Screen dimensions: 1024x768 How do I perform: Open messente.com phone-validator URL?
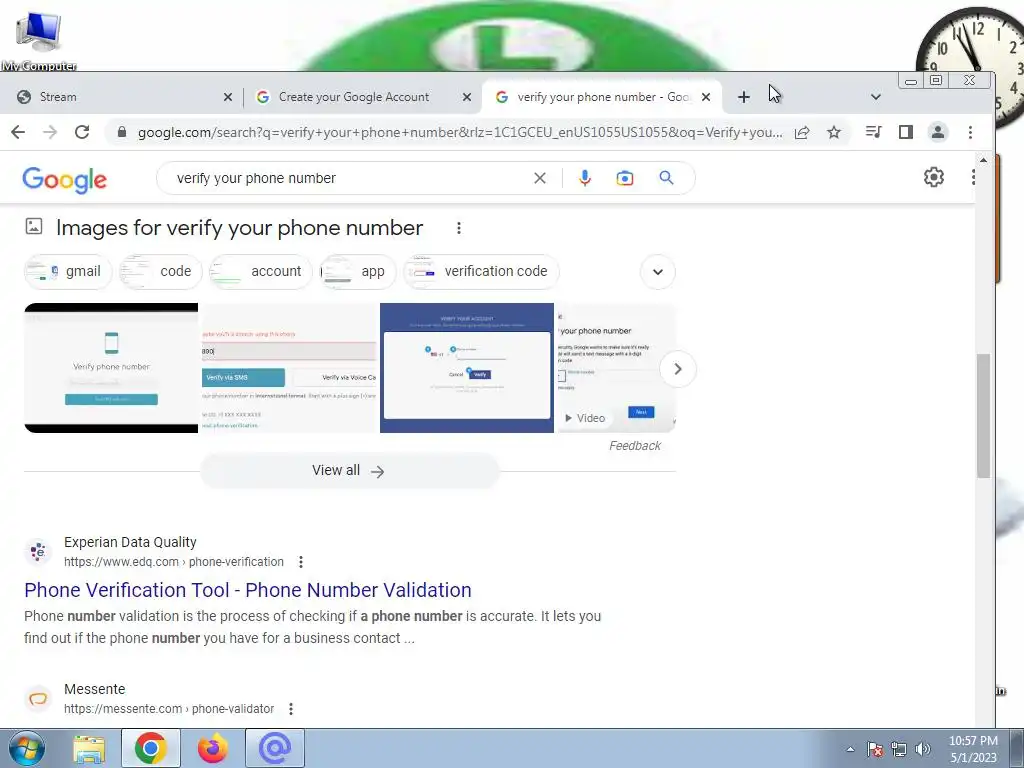click(169, 709)
